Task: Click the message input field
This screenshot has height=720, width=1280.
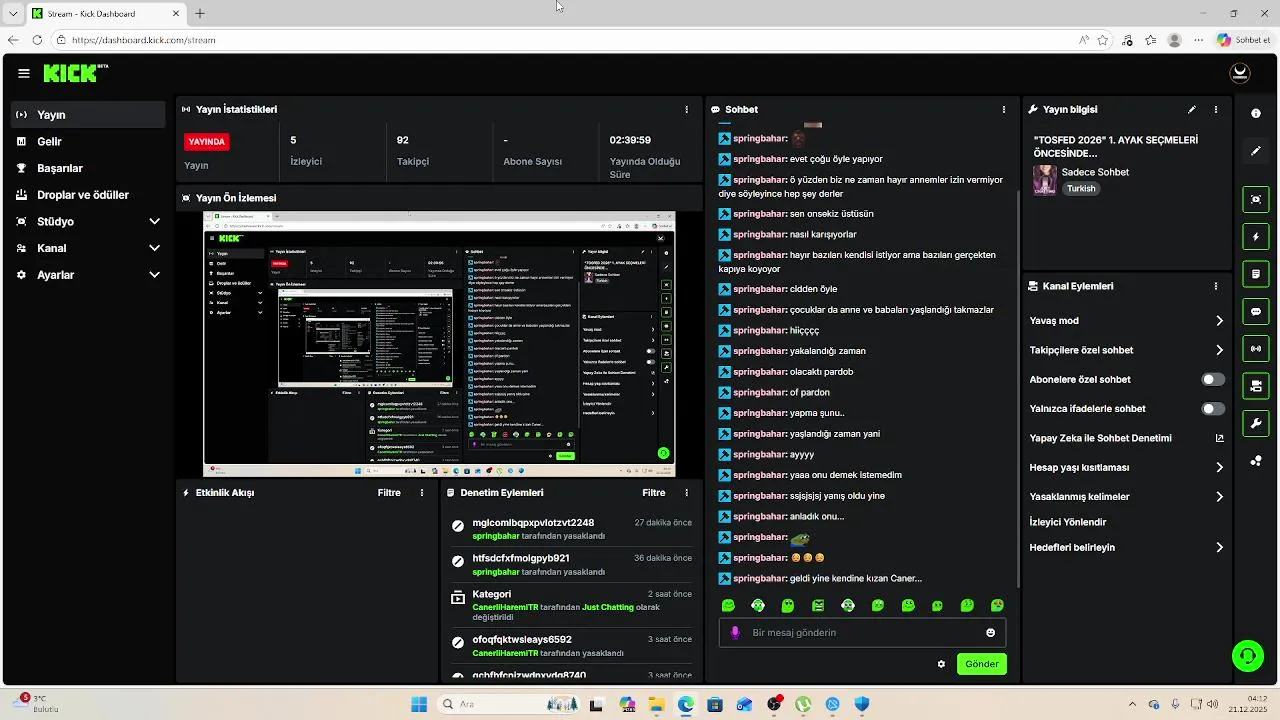Action: [x=862, y=633]
